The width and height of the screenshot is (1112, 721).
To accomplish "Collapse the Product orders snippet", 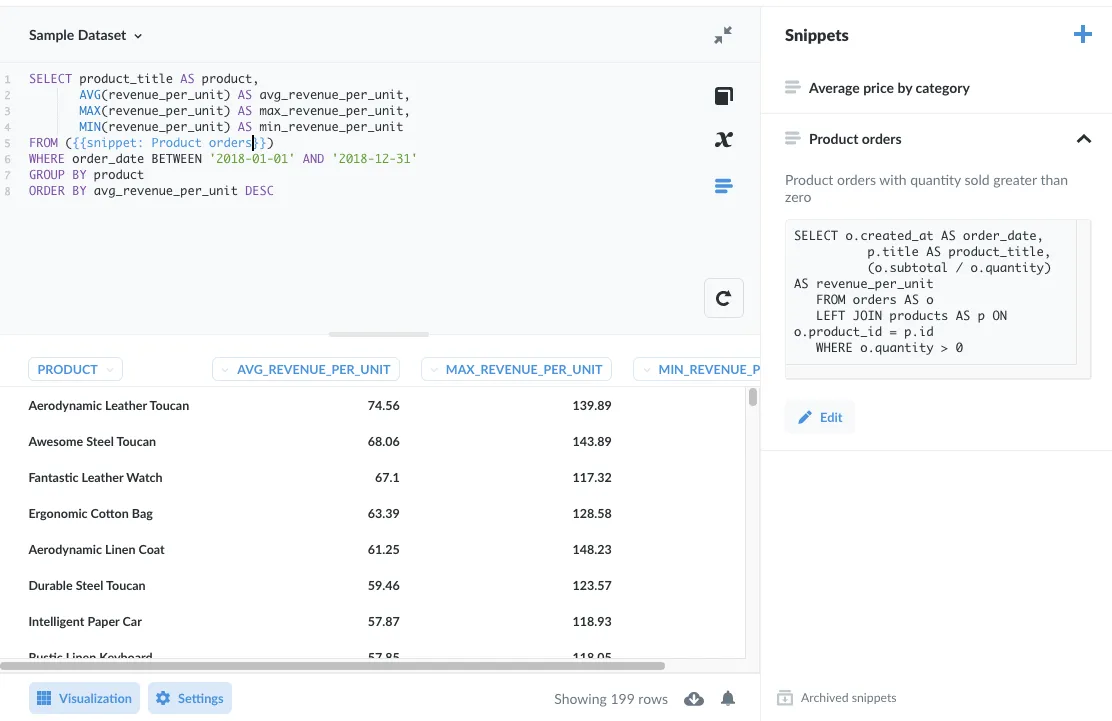I will coord(1084,139).
